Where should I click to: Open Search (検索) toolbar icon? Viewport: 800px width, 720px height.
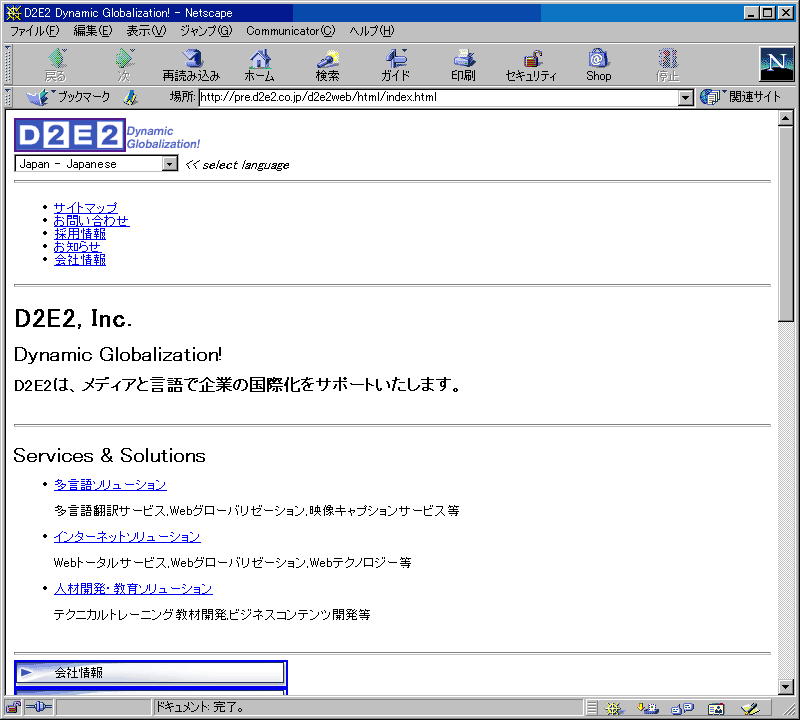click(x=327, y=64)
